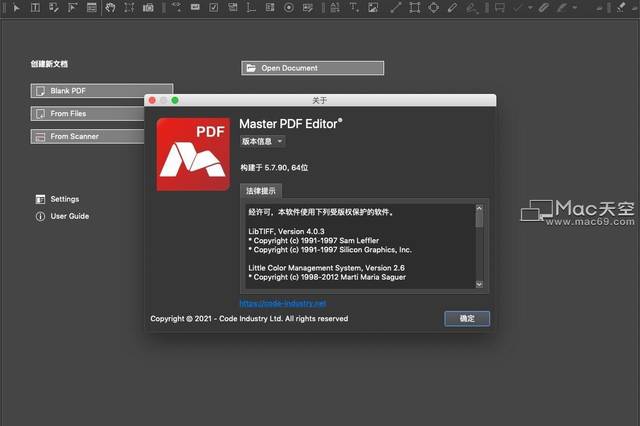The image size is (640, 426).
Task: Click the Master PDF Editor logo image
Action: click(193, 154)
